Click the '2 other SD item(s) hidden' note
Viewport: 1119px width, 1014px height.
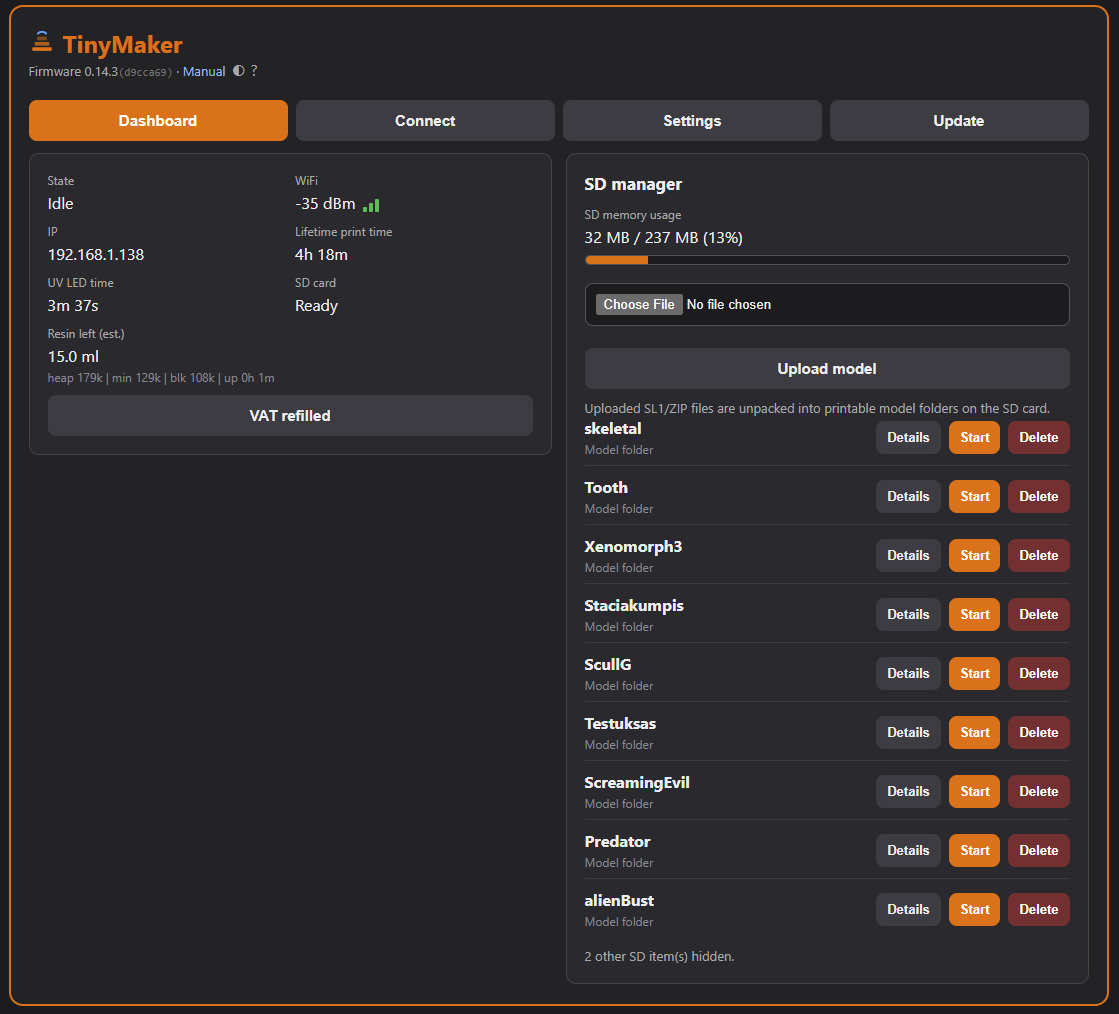(x=659, y=956)
